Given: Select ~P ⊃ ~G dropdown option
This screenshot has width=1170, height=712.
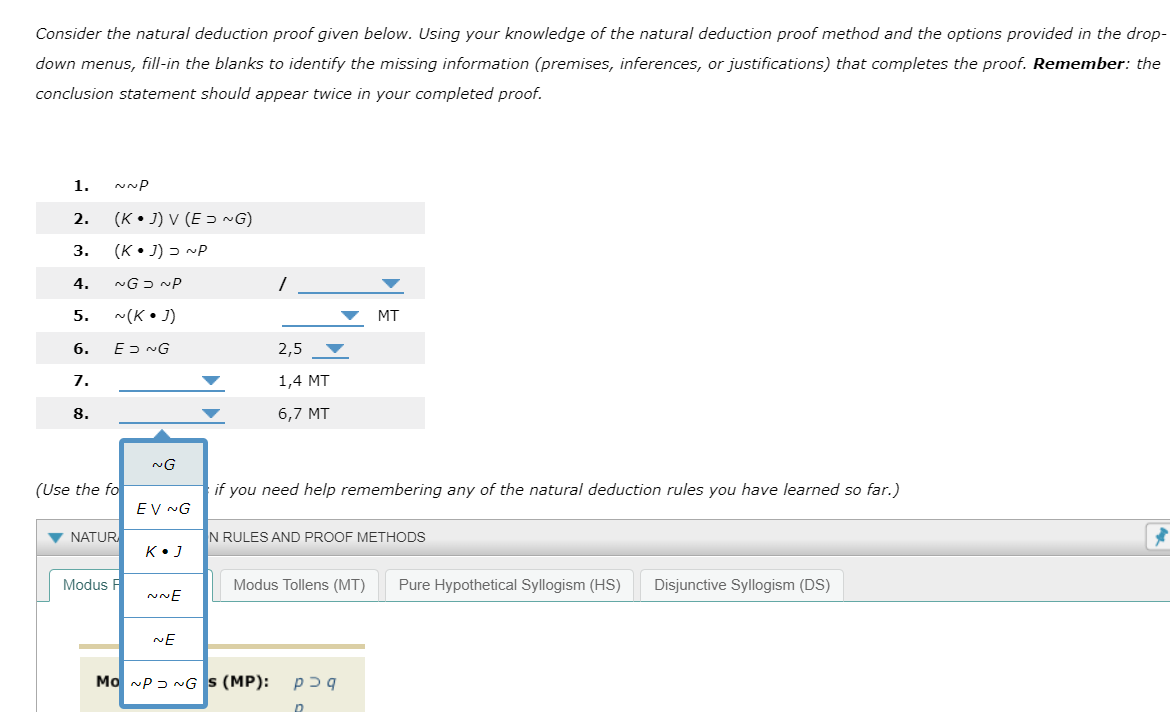Looking at the screenshot, I should 163,683.
